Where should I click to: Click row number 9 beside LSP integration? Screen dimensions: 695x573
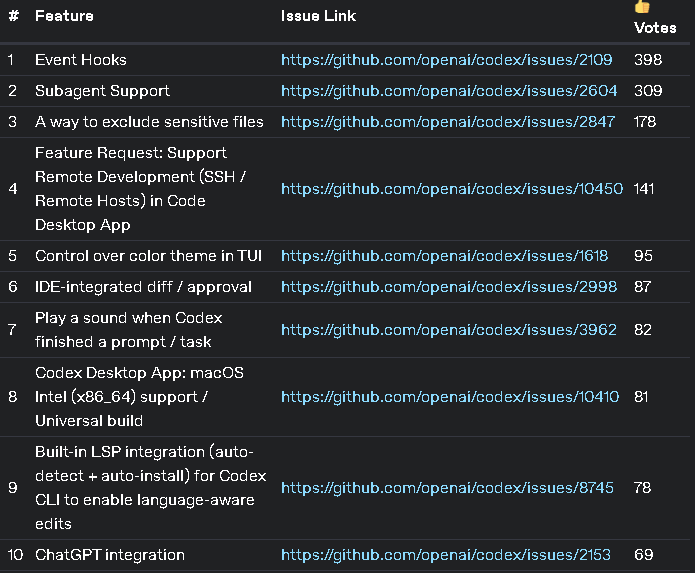13,488
